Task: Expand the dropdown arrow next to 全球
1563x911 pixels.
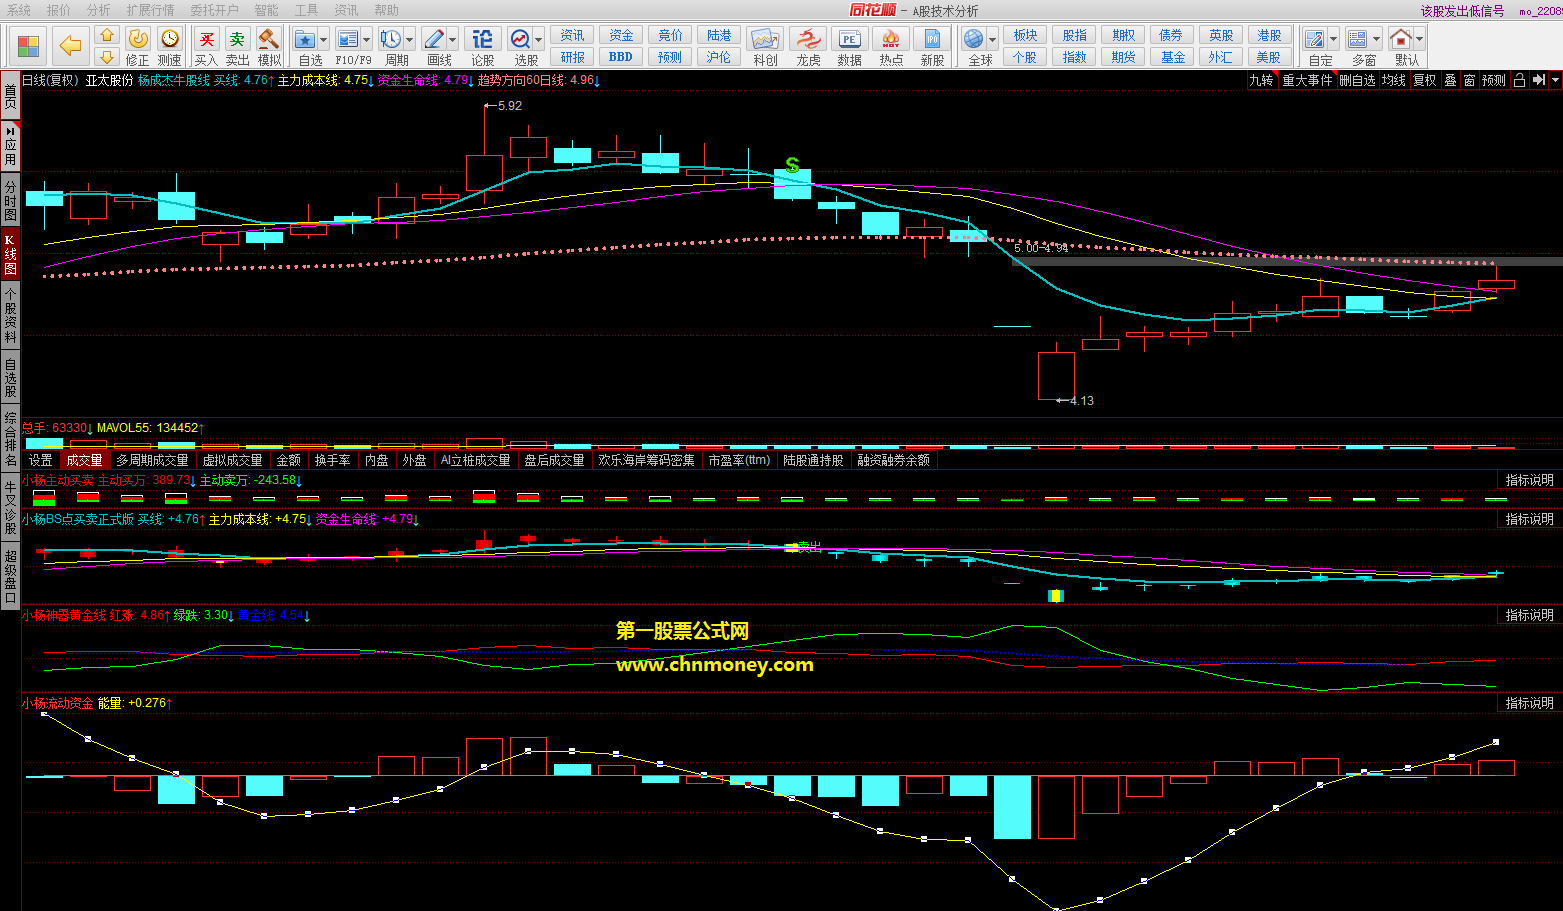Action: [992, 40]
